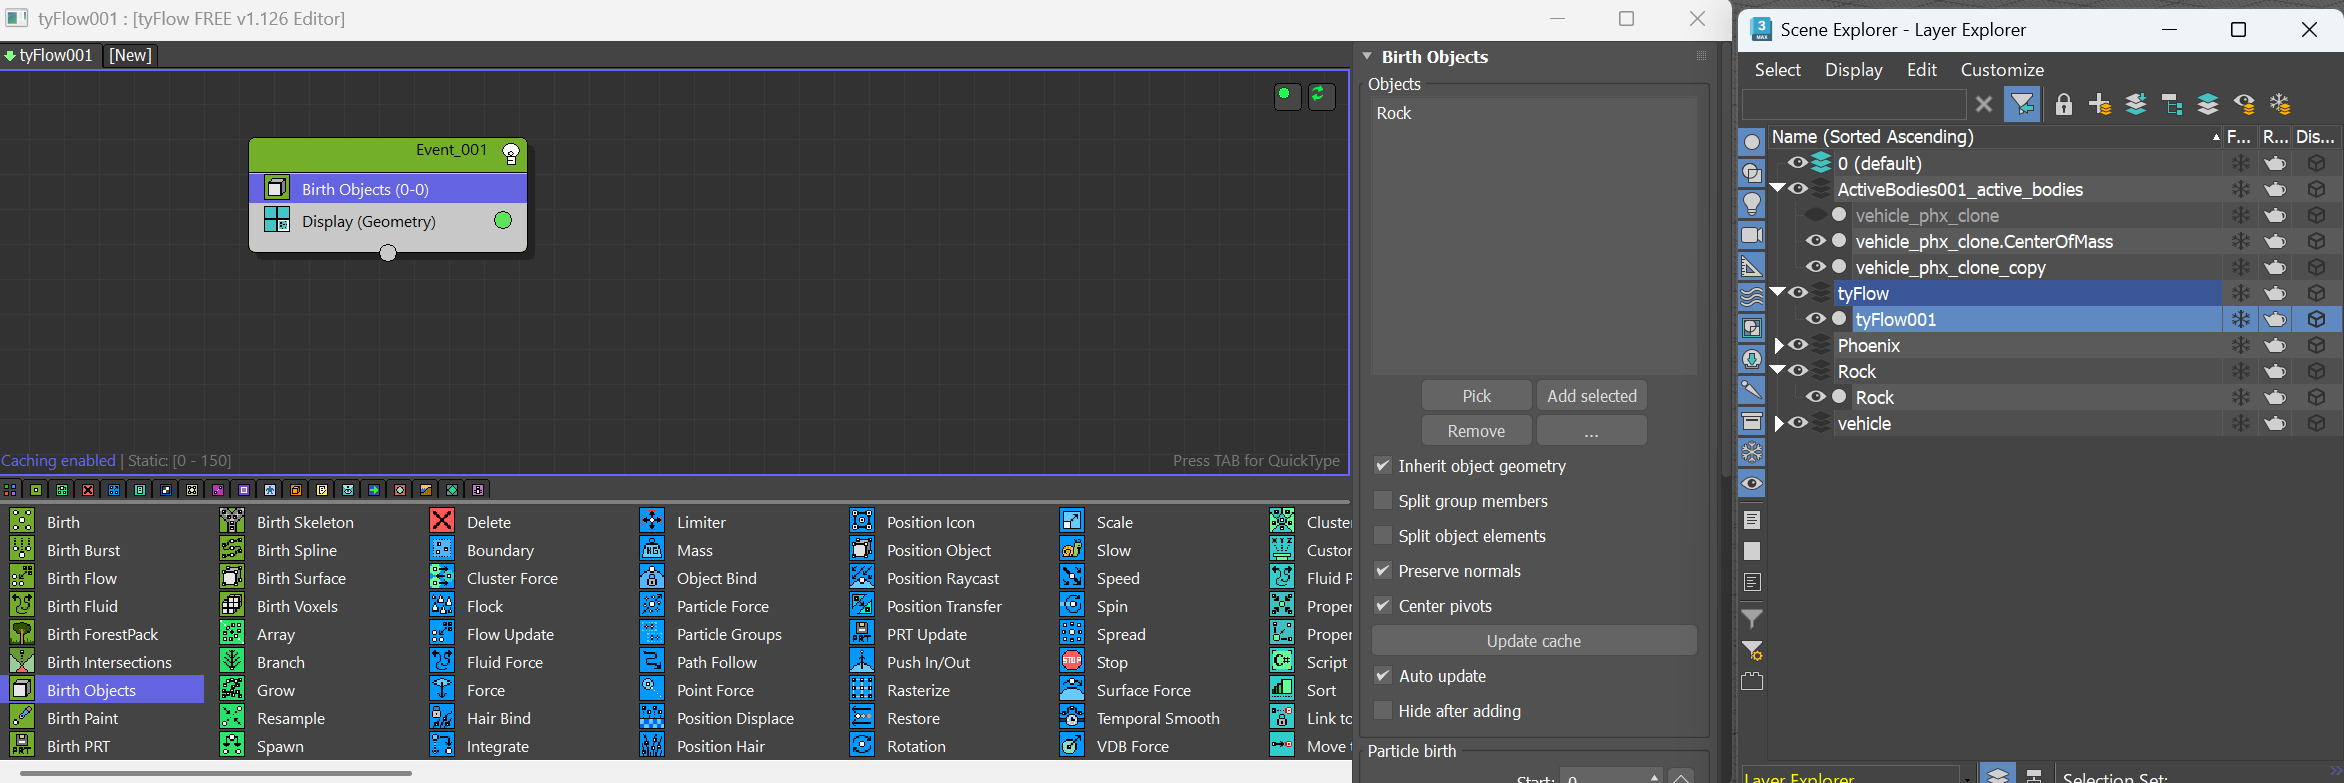Select the Path Follow operator
The height and width of the screenshot is (783, 2344).
716,662
